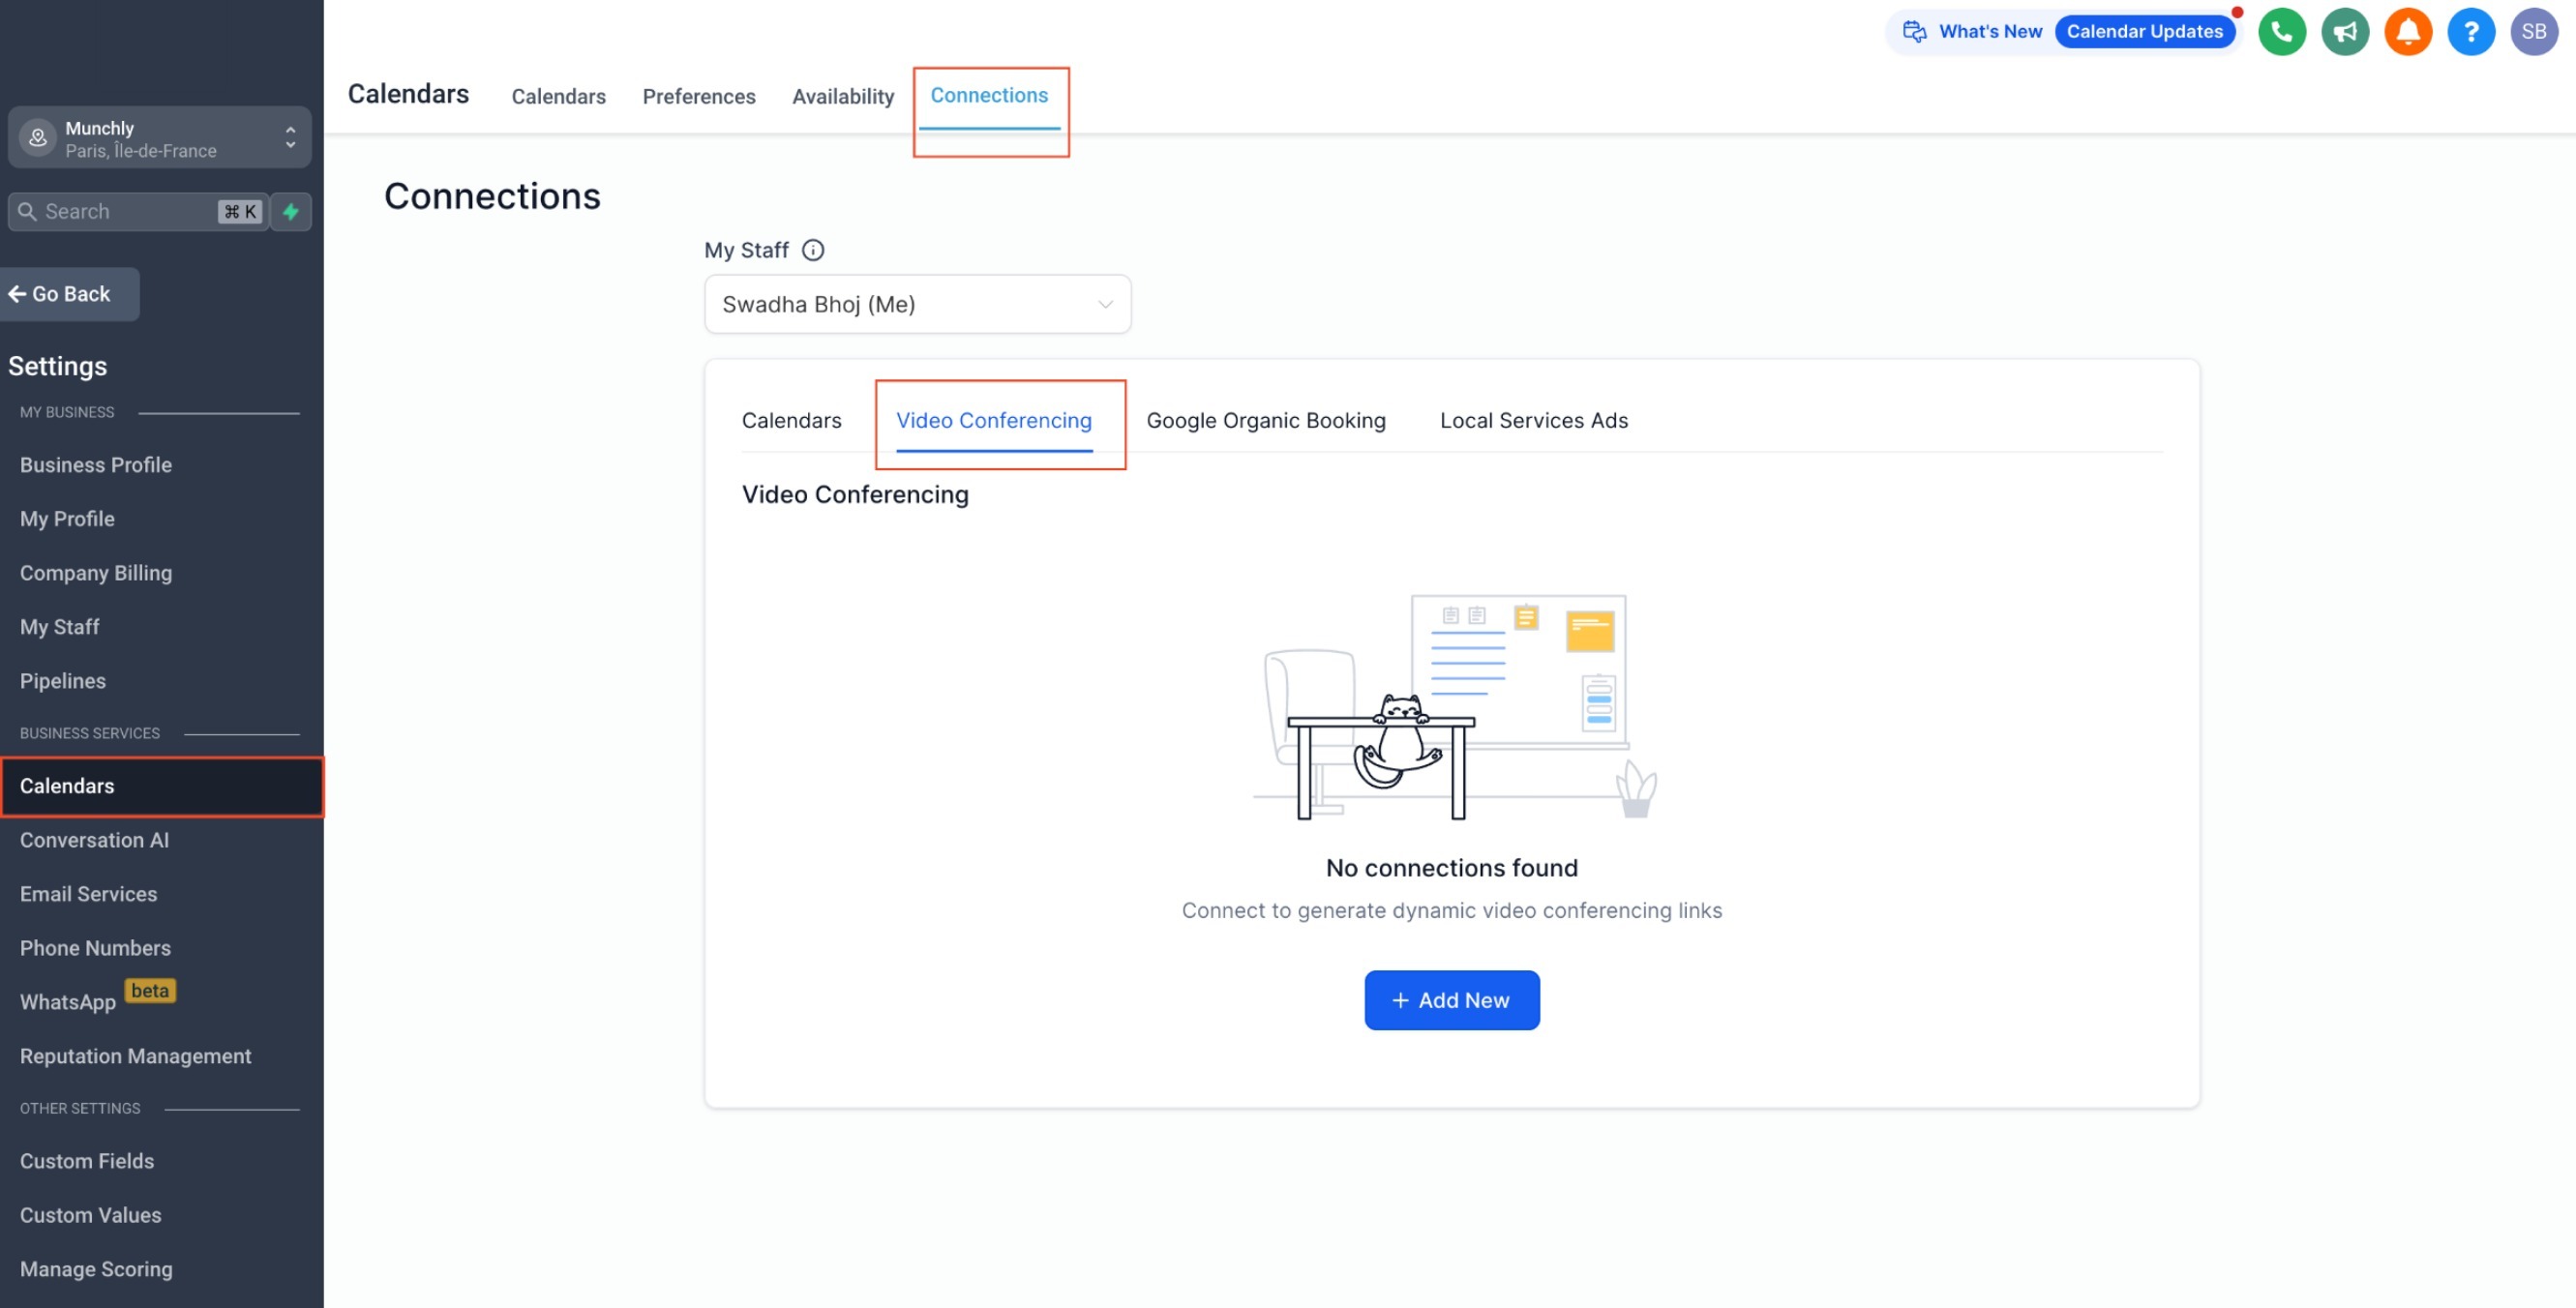This screenshot has width=2576, height=1308.
Task: Click the Video Conferencing section heading
Action: 855,495
